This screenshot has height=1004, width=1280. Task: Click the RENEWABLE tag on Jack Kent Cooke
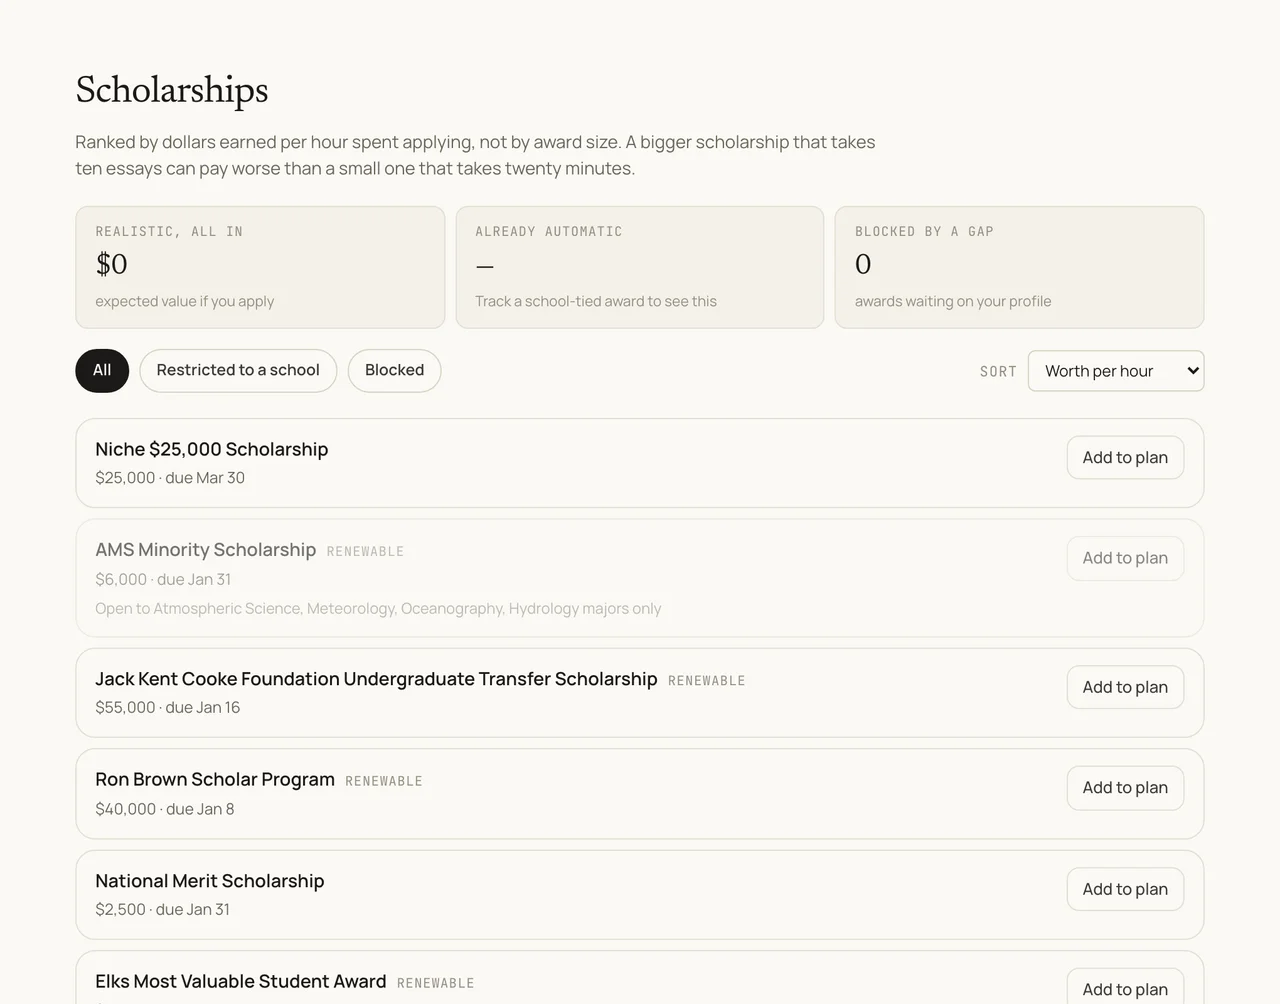(707, 681)
